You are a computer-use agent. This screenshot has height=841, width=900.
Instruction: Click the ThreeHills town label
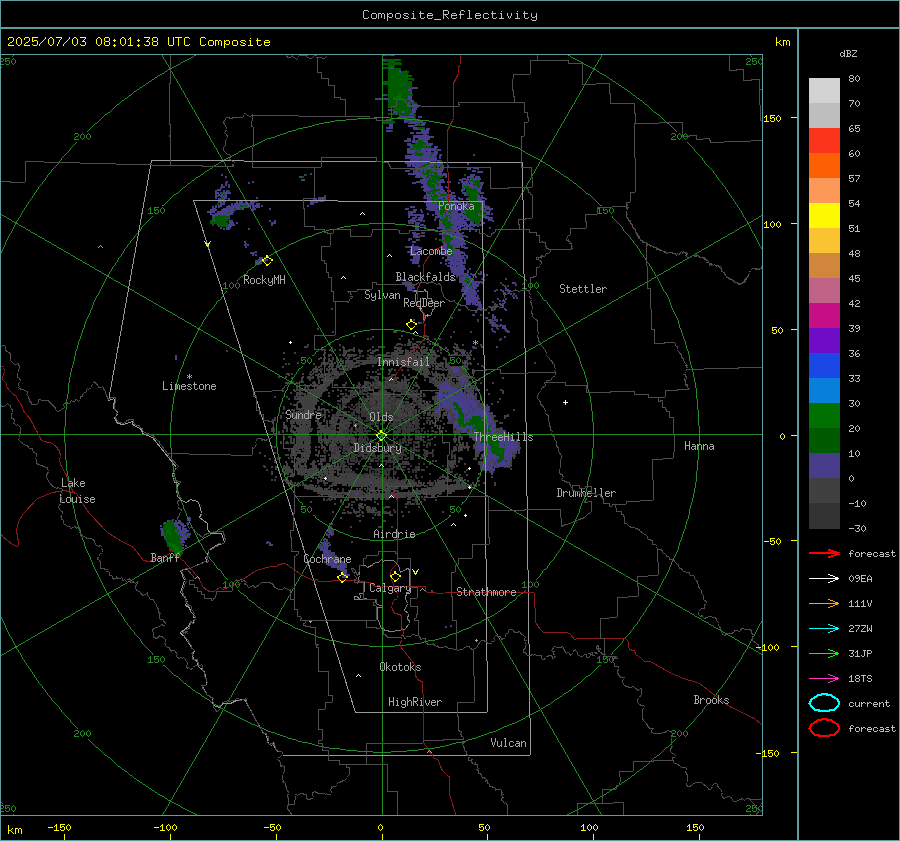(503, 437)
